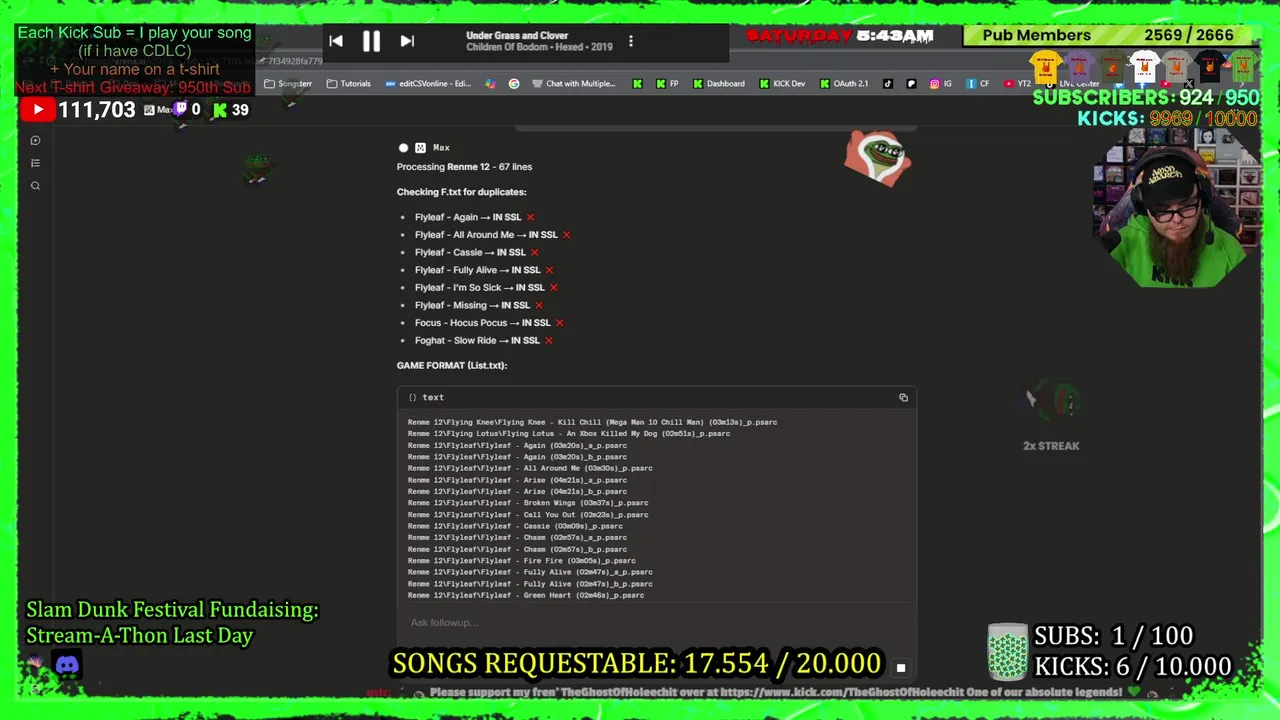Click the 'text' code block language label
Image resolution: width=1280 pixels, height=720 pixels.
pyautogui.click(x=432, y=398)
